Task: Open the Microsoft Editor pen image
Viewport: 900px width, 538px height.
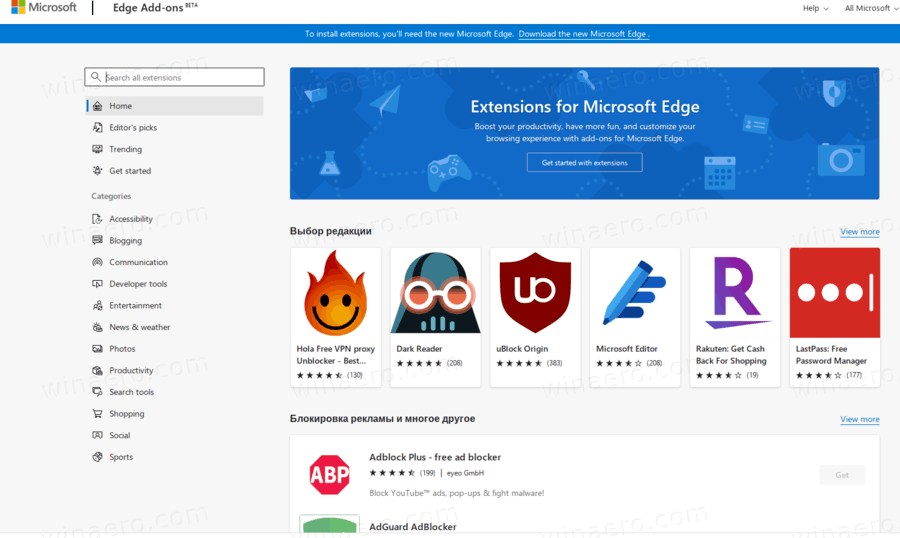Action: coord(635,293)
